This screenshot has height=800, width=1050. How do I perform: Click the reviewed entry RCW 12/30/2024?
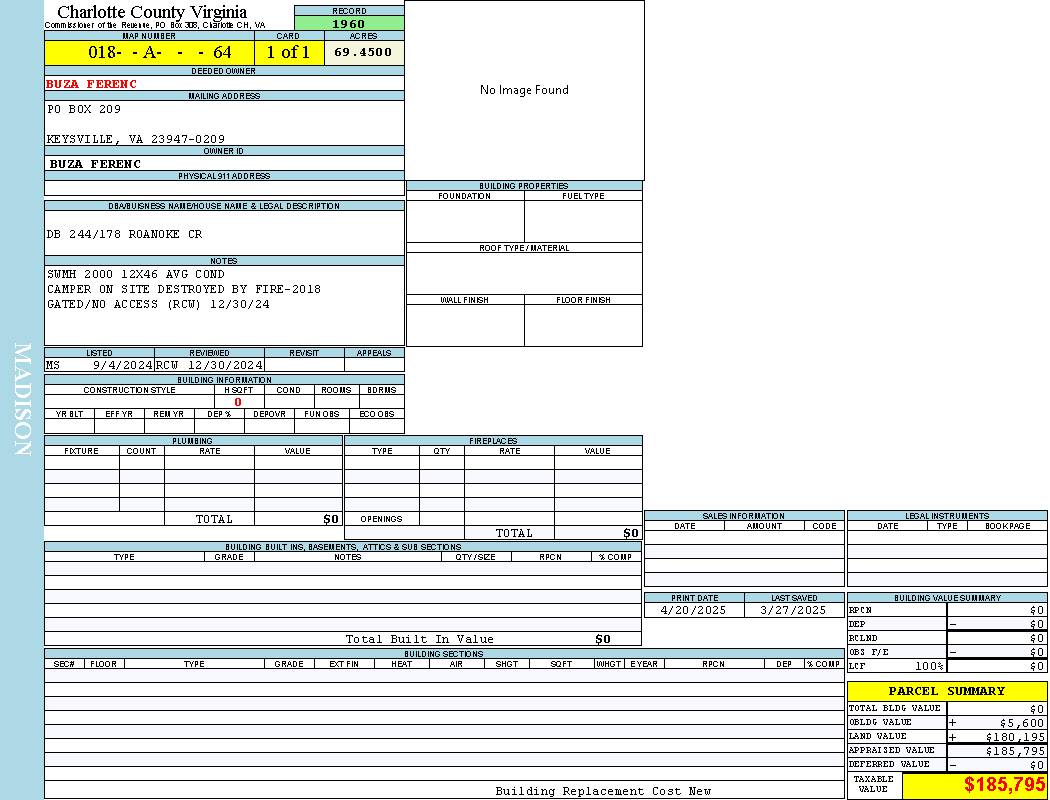click(210, 365)
